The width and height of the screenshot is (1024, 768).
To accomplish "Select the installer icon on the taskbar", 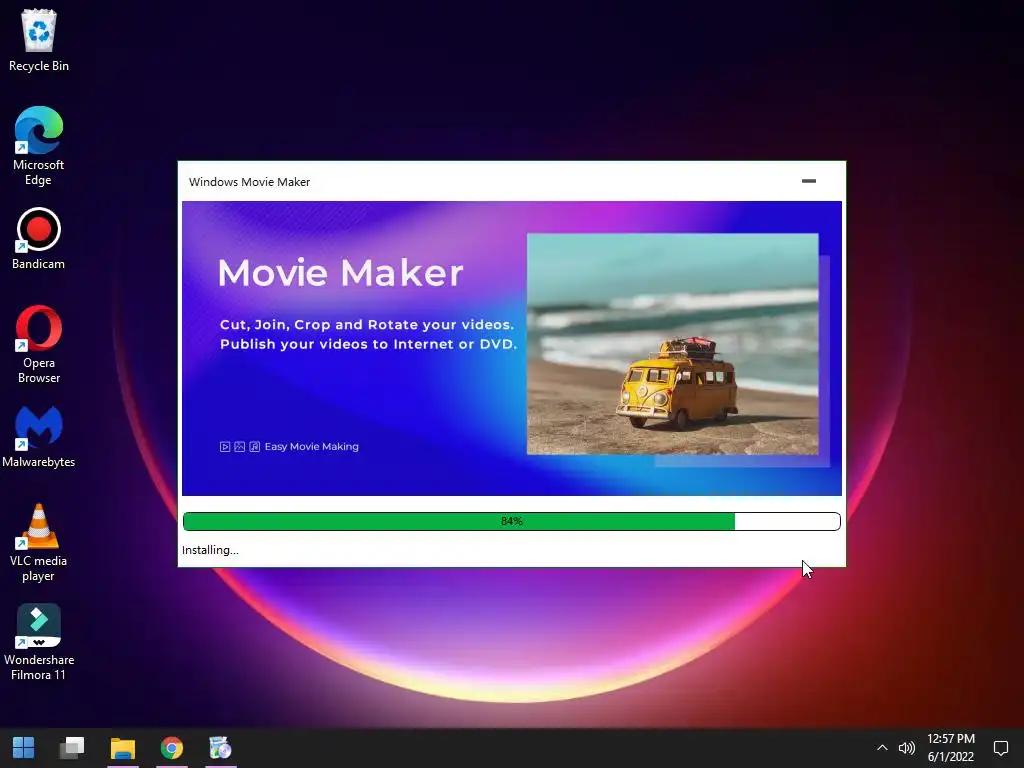I will coord(221,748).
